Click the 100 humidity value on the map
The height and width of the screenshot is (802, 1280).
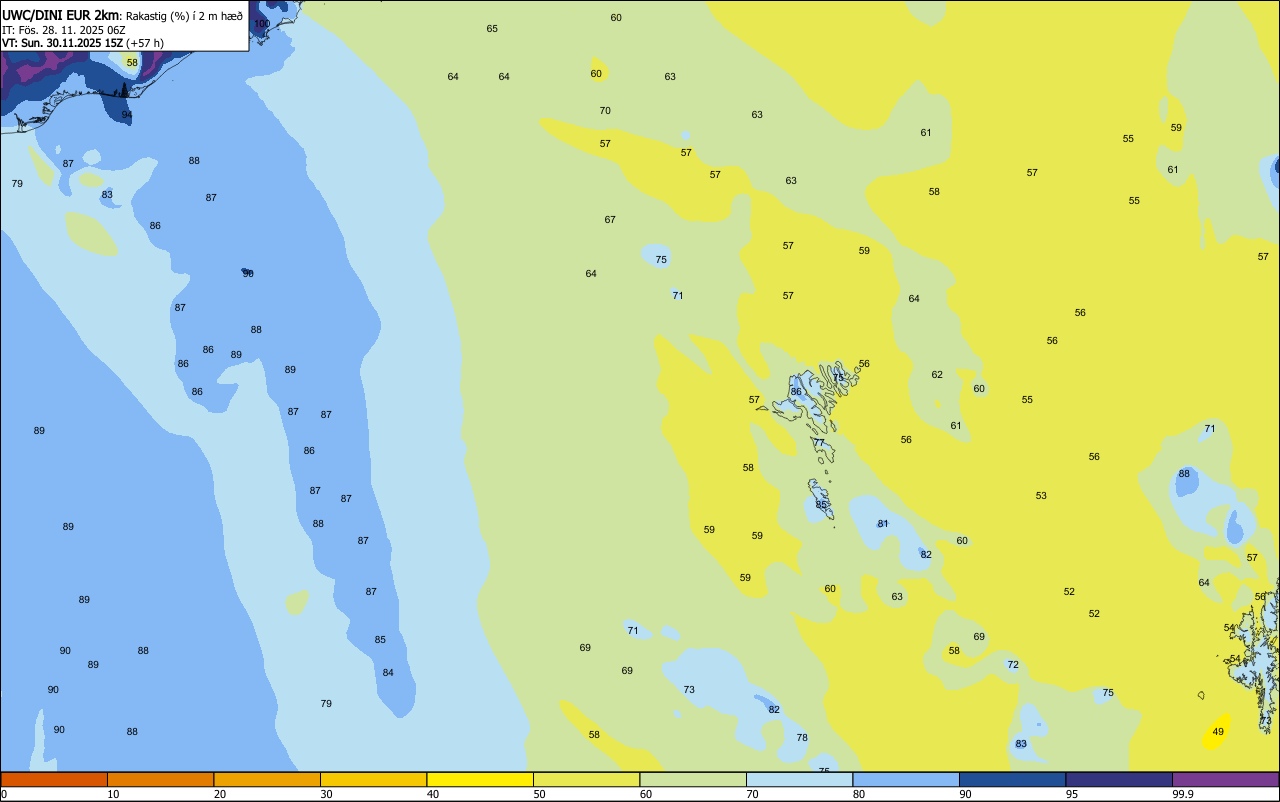262,23
